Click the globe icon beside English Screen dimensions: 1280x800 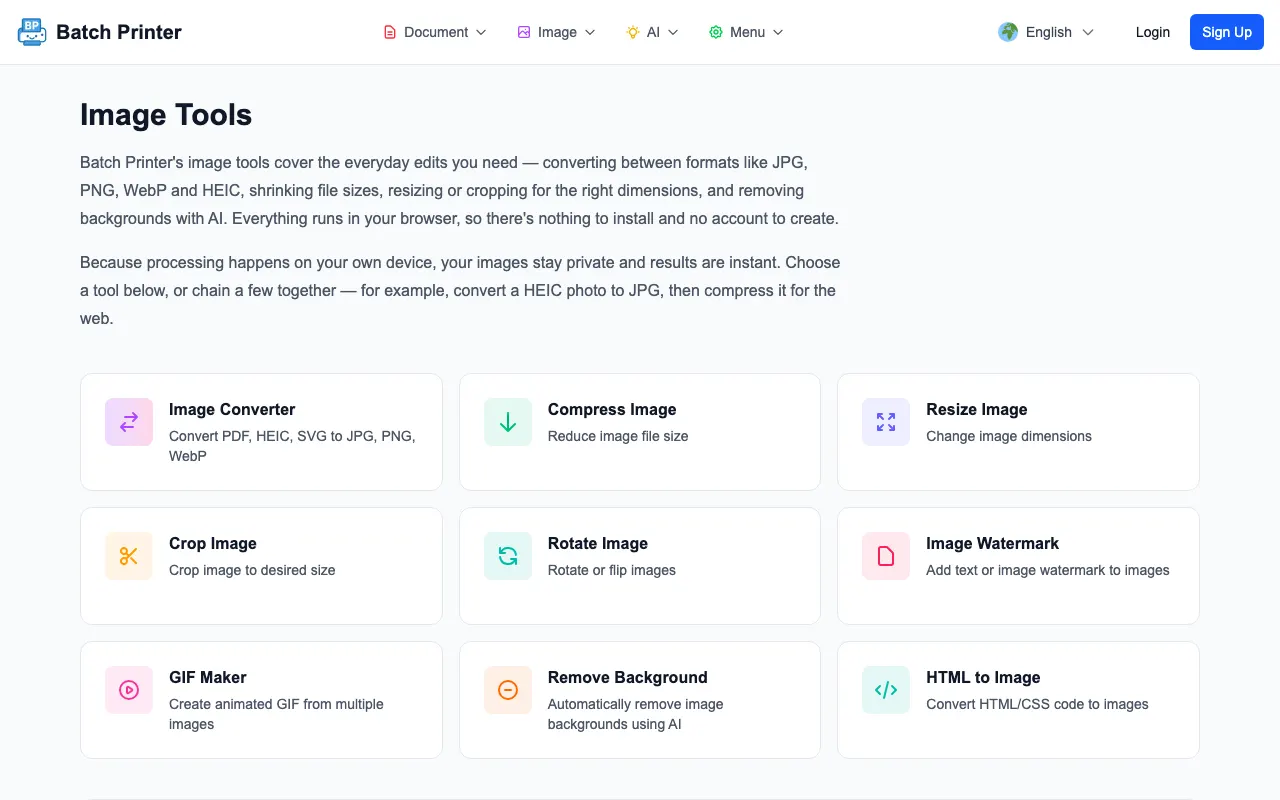coord(1008,32)
